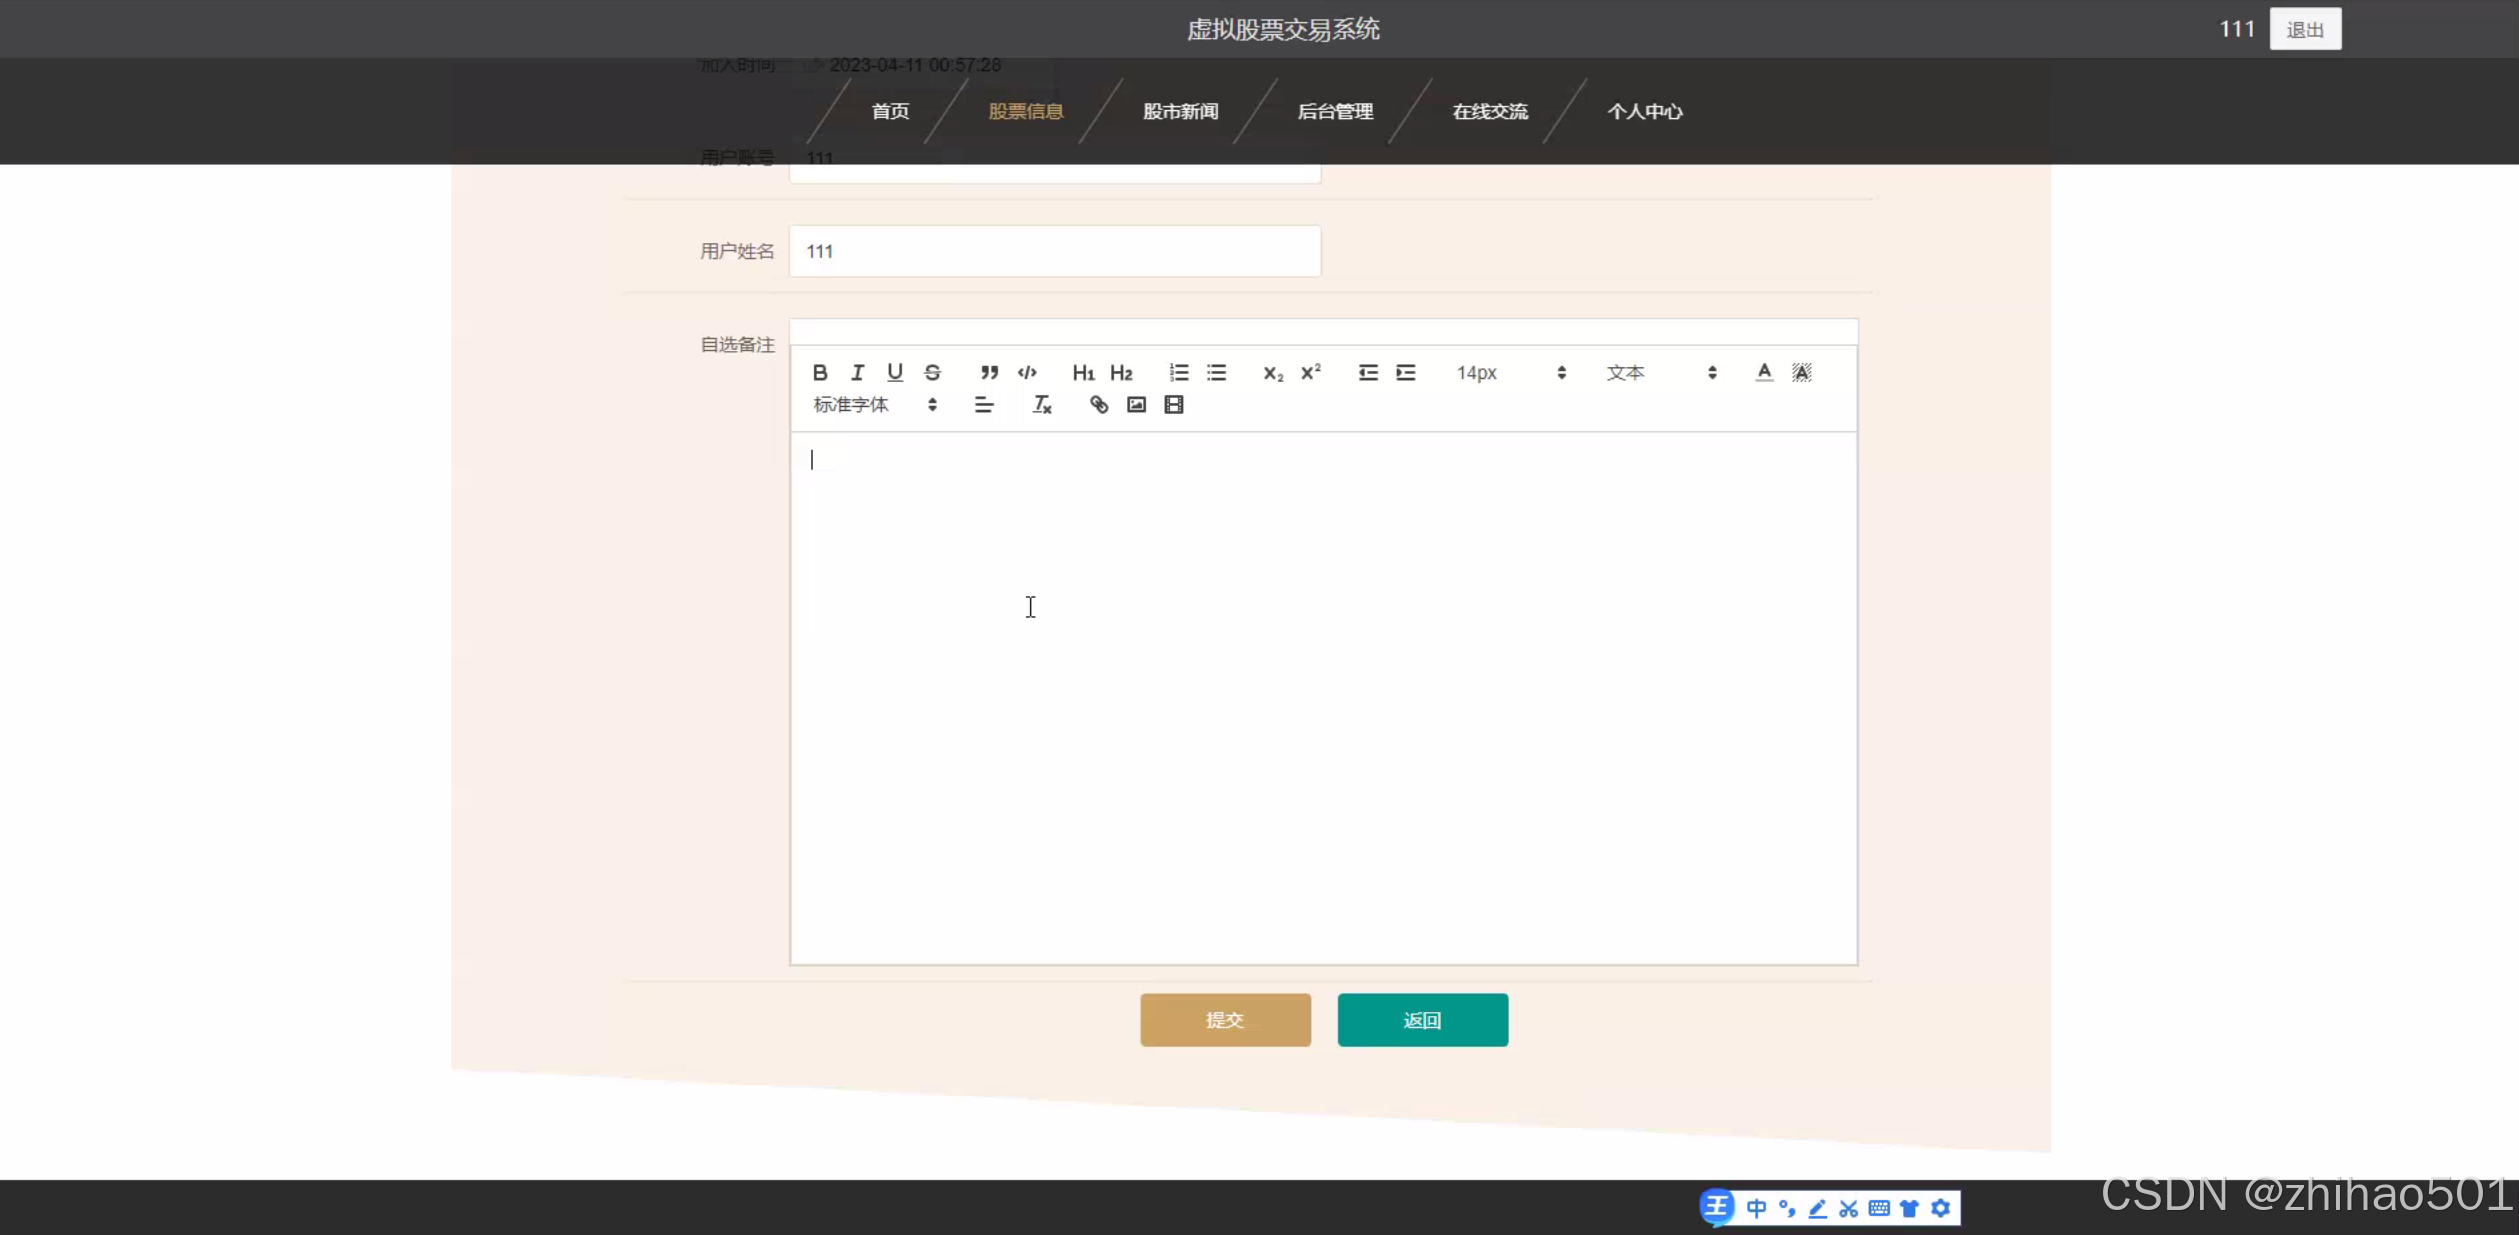
Task: Insert an image into the editor
Action: click(x=1136, y=404)
